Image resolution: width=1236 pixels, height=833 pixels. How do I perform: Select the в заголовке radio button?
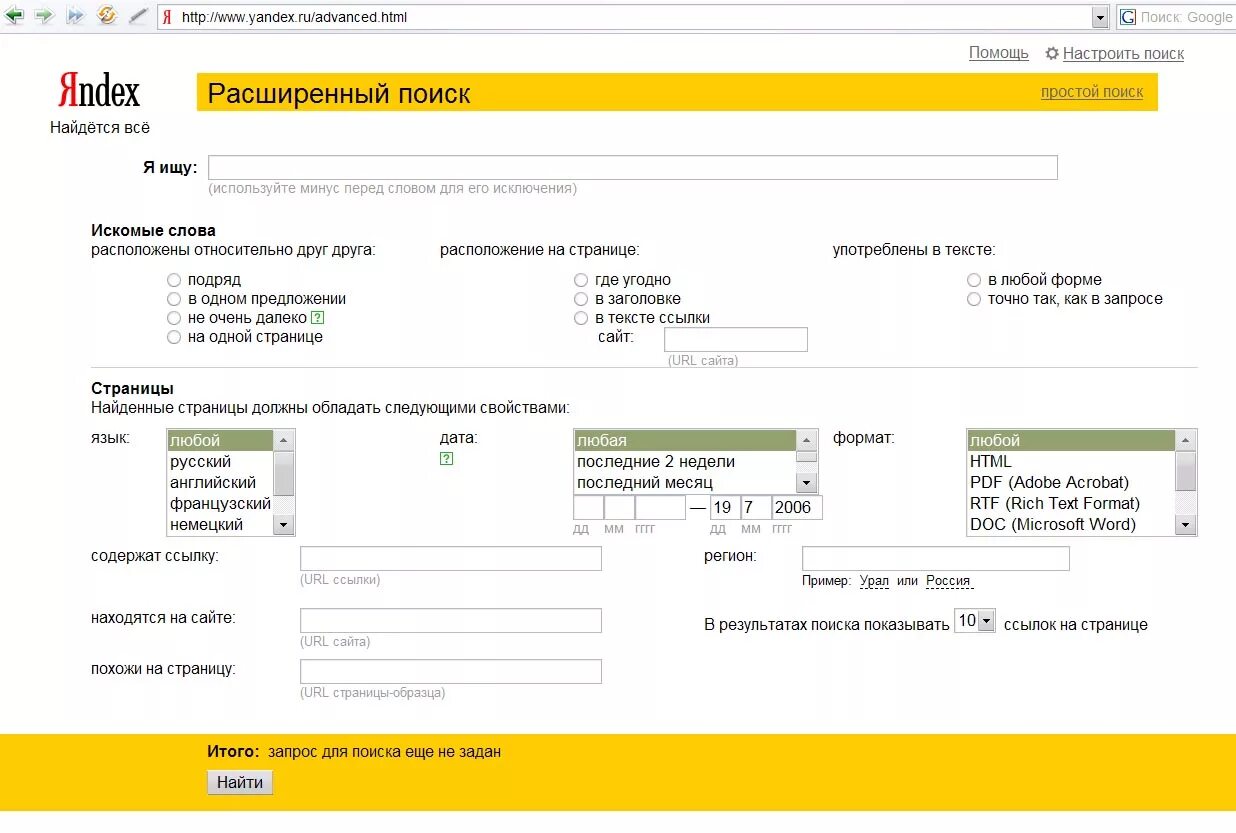(x=581, y=299)
